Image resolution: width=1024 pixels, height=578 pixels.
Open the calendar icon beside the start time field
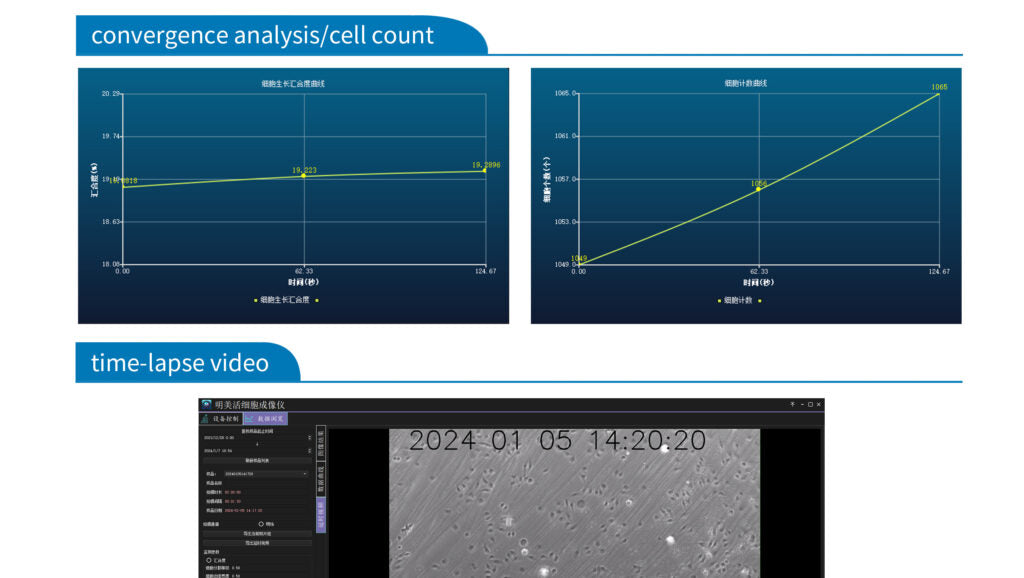click(309, 437)
